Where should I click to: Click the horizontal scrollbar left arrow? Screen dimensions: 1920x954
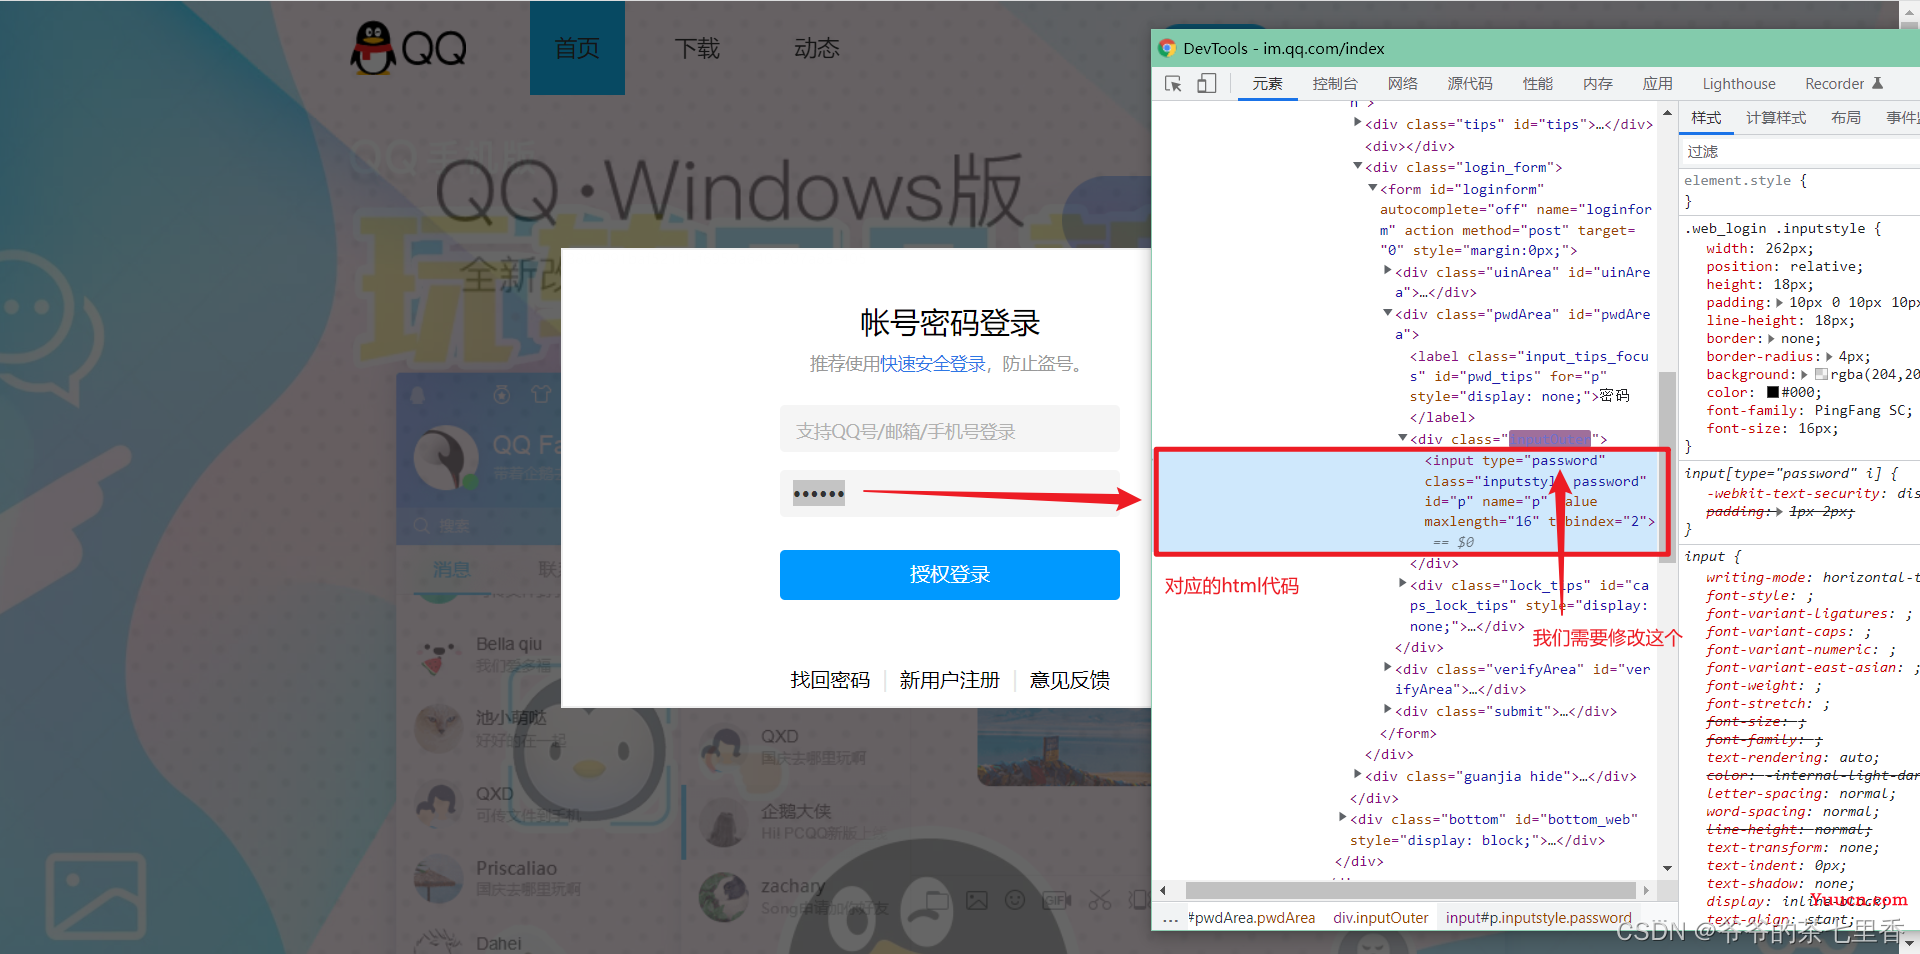tap(1163, 890)
